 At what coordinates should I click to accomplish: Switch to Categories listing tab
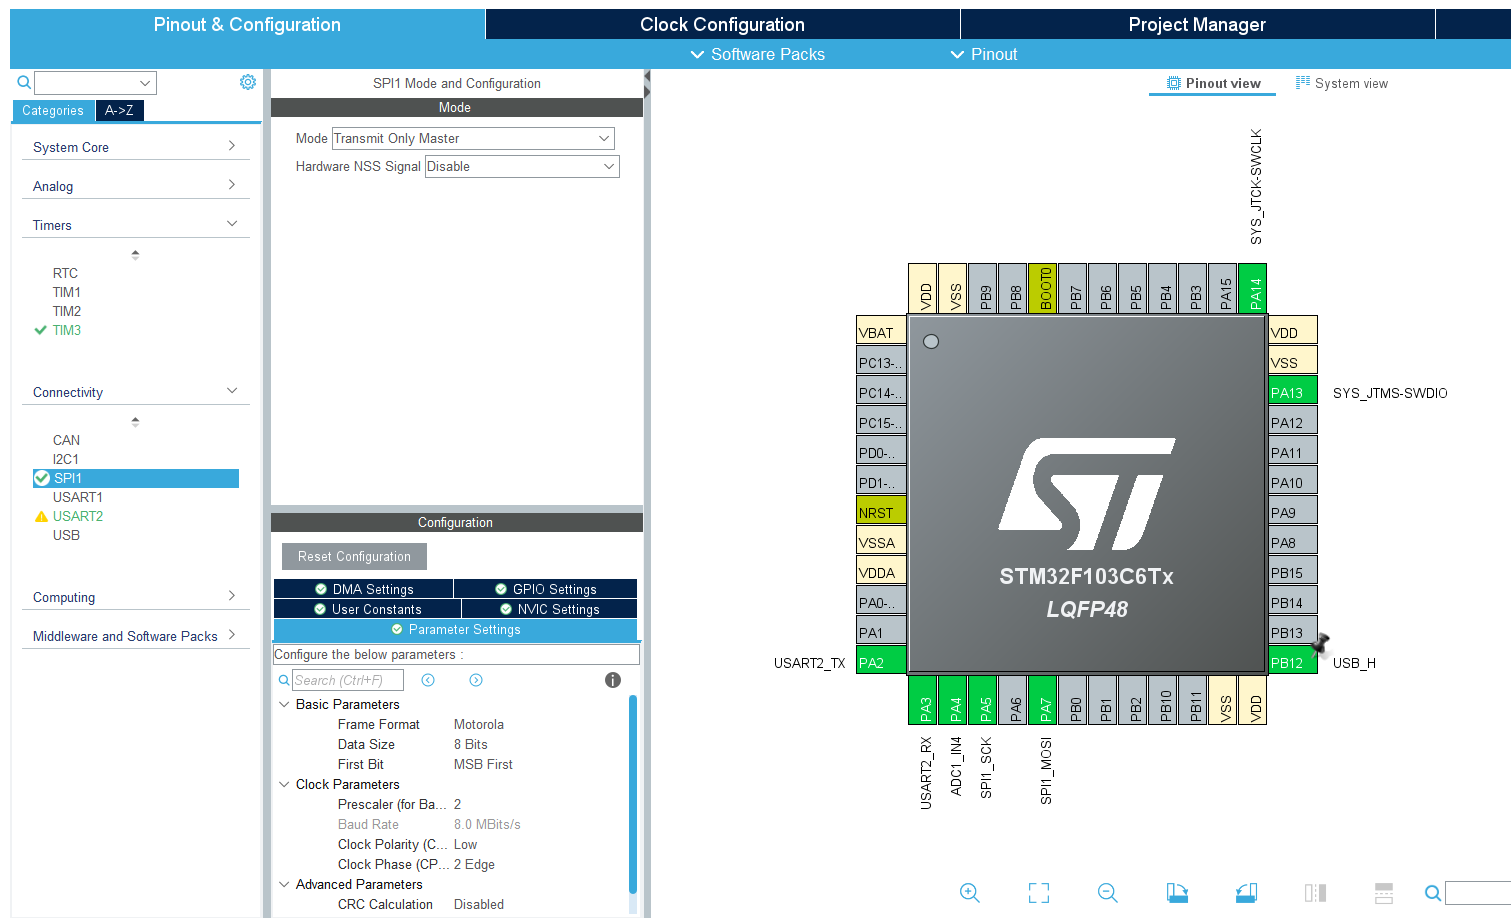pyautogui.click(x=53, y=110)
